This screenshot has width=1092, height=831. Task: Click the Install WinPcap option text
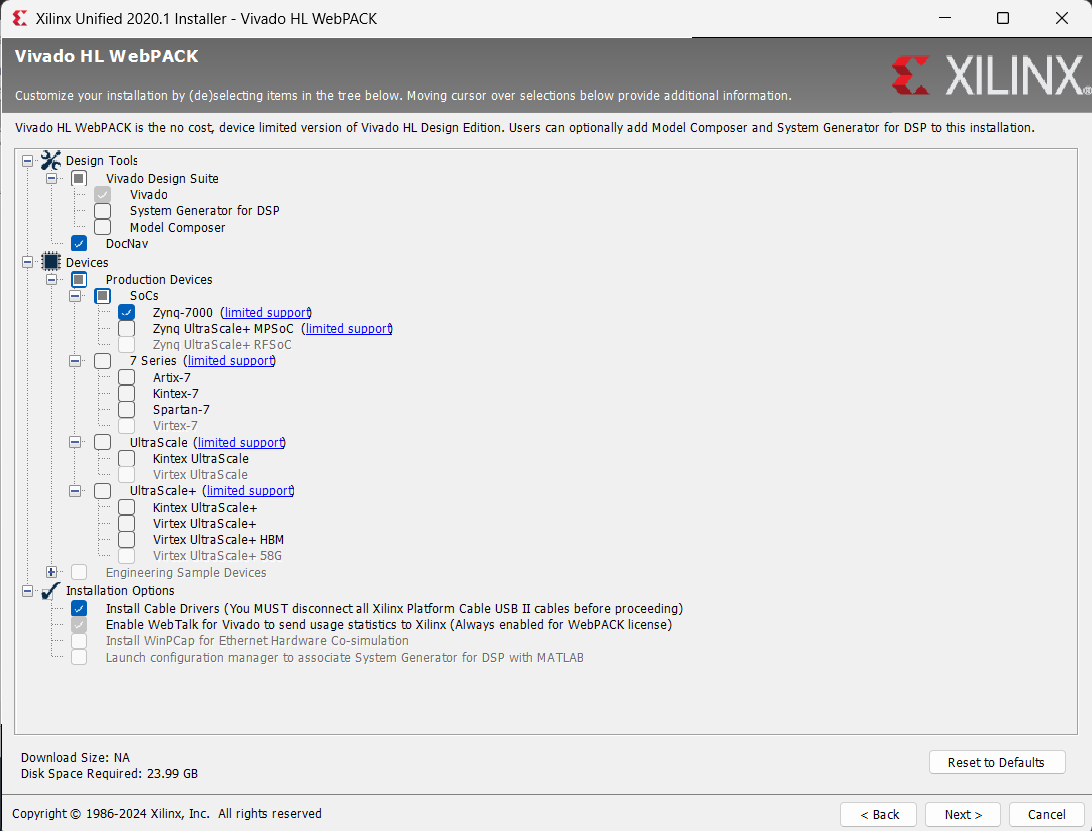coord(257,641)
